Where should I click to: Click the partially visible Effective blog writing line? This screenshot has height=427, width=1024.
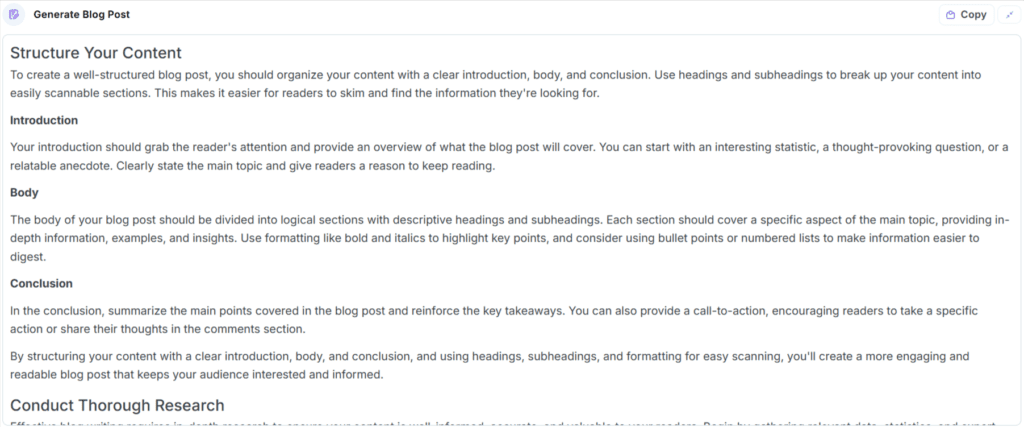coord(509,423)
